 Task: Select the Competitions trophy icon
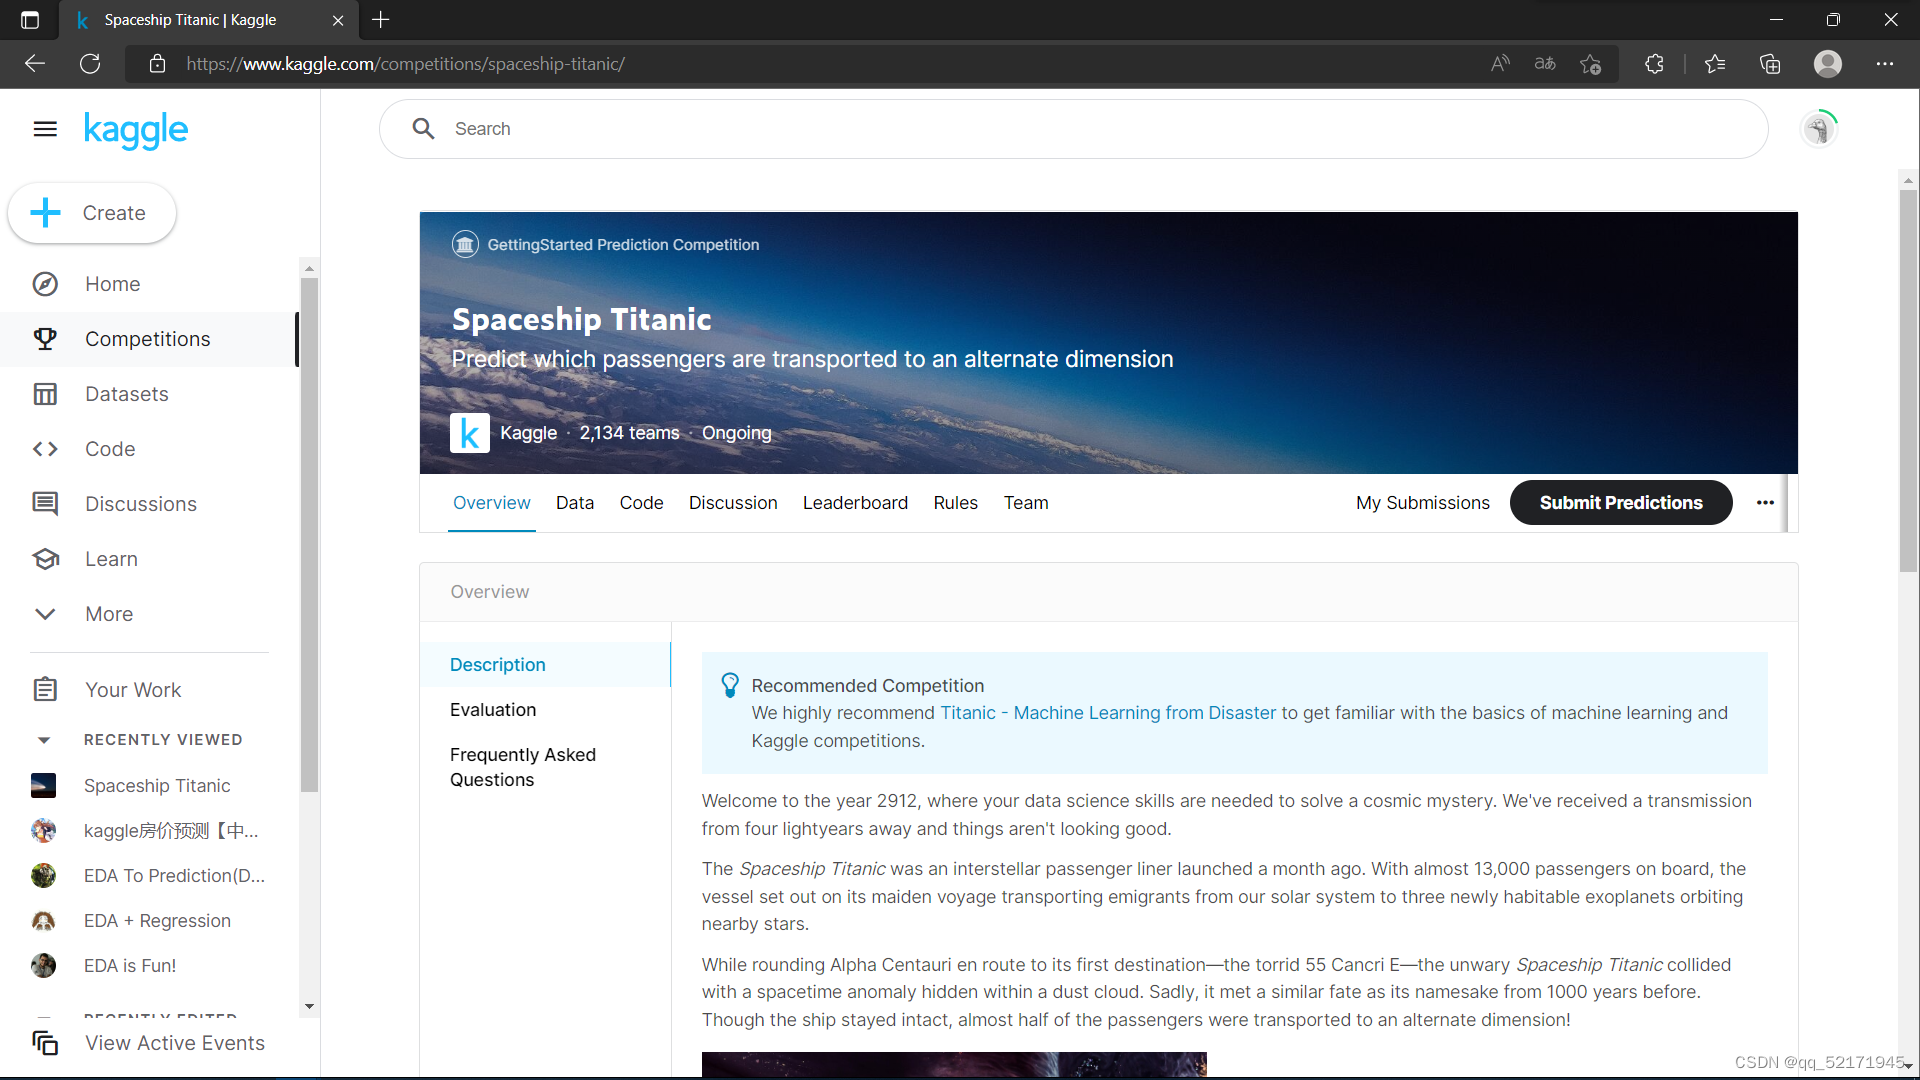pyautogui.click(x=45, y=339)
